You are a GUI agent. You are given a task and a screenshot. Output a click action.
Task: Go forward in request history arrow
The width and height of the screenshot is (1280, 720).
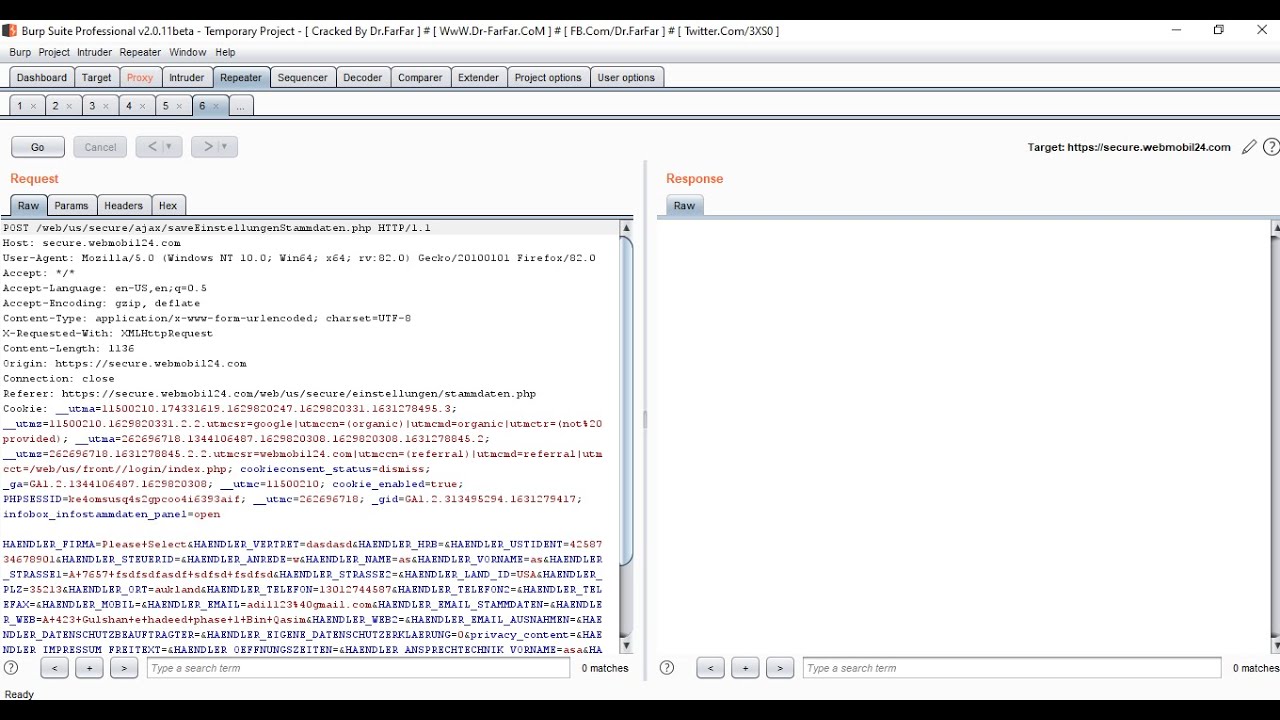coord(208,147)
